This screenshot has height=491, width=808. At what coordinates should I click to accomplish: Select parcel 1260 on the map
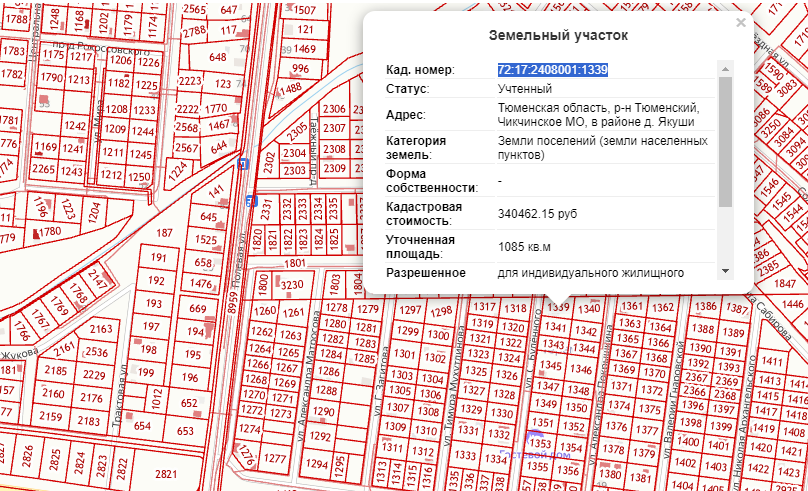click(265, 311)
